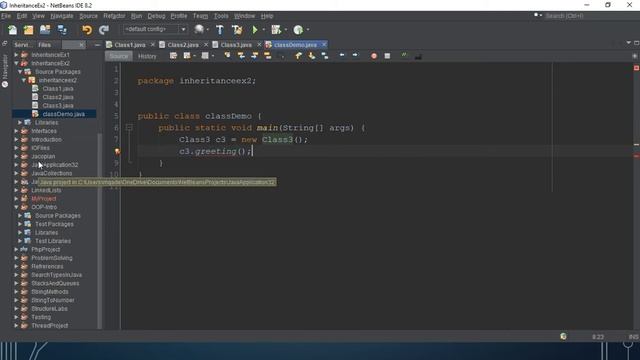Select Class3.java in the project tree

[x=58, y=106]
